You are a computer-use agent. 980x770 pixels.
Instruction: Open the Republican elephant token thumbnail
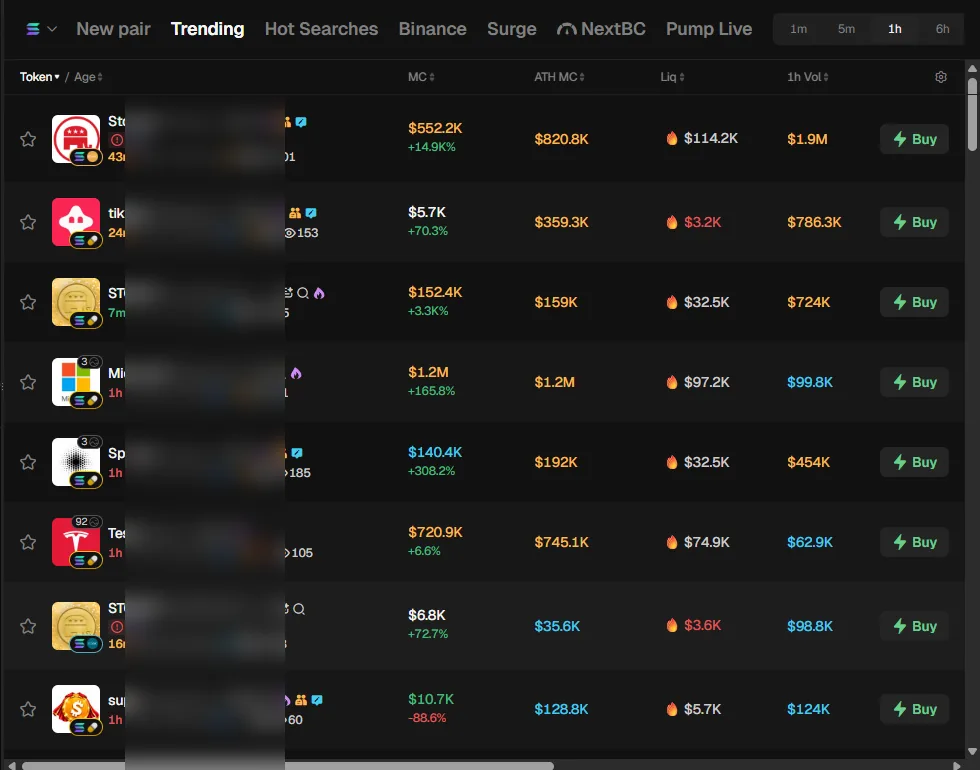[76, 139]
